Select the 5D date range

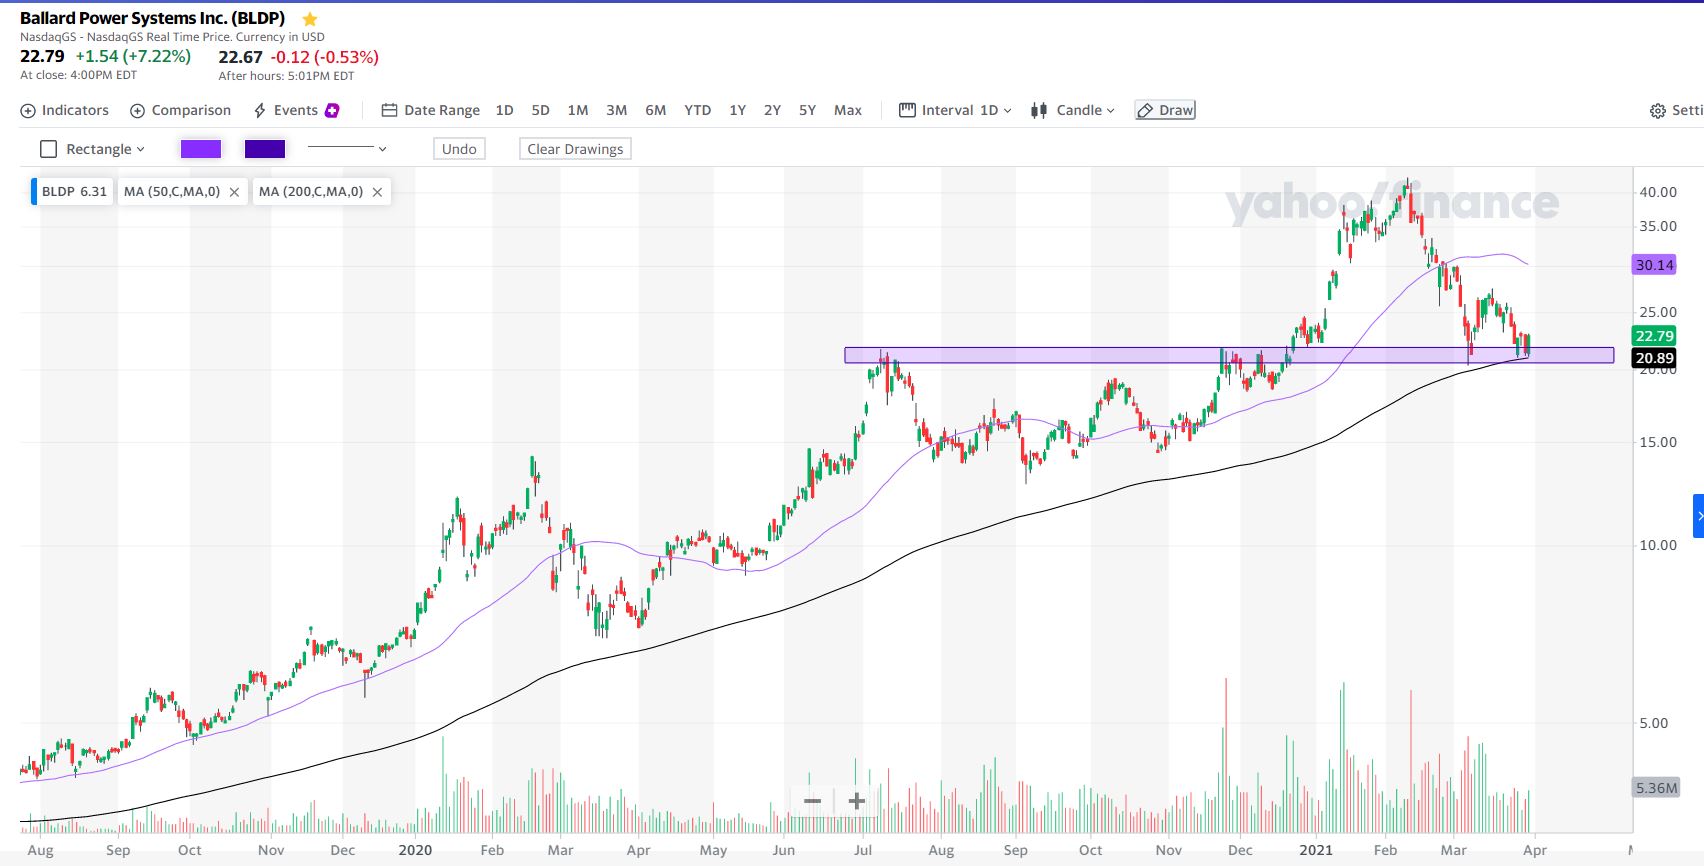[x=540, y=110]
